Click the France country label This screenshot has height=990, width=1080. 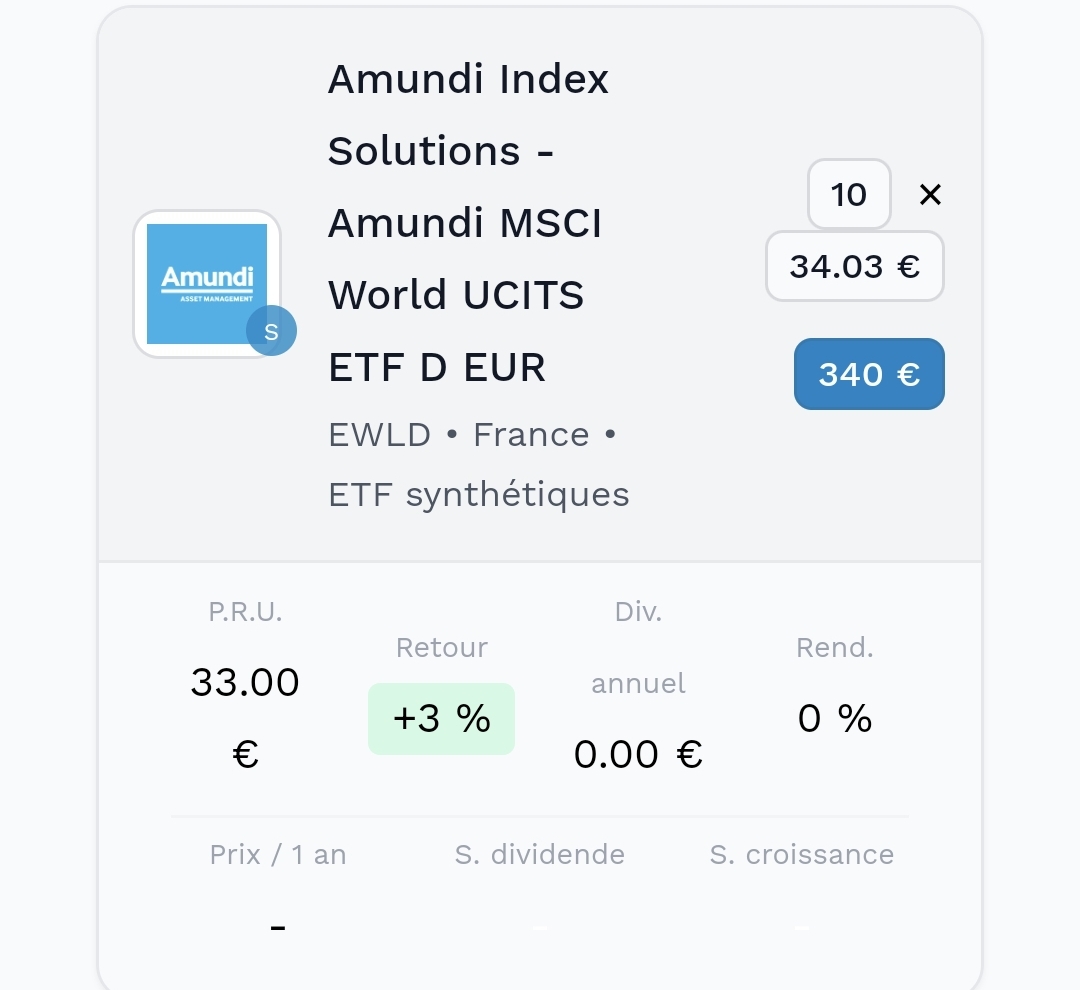point(531,435)
